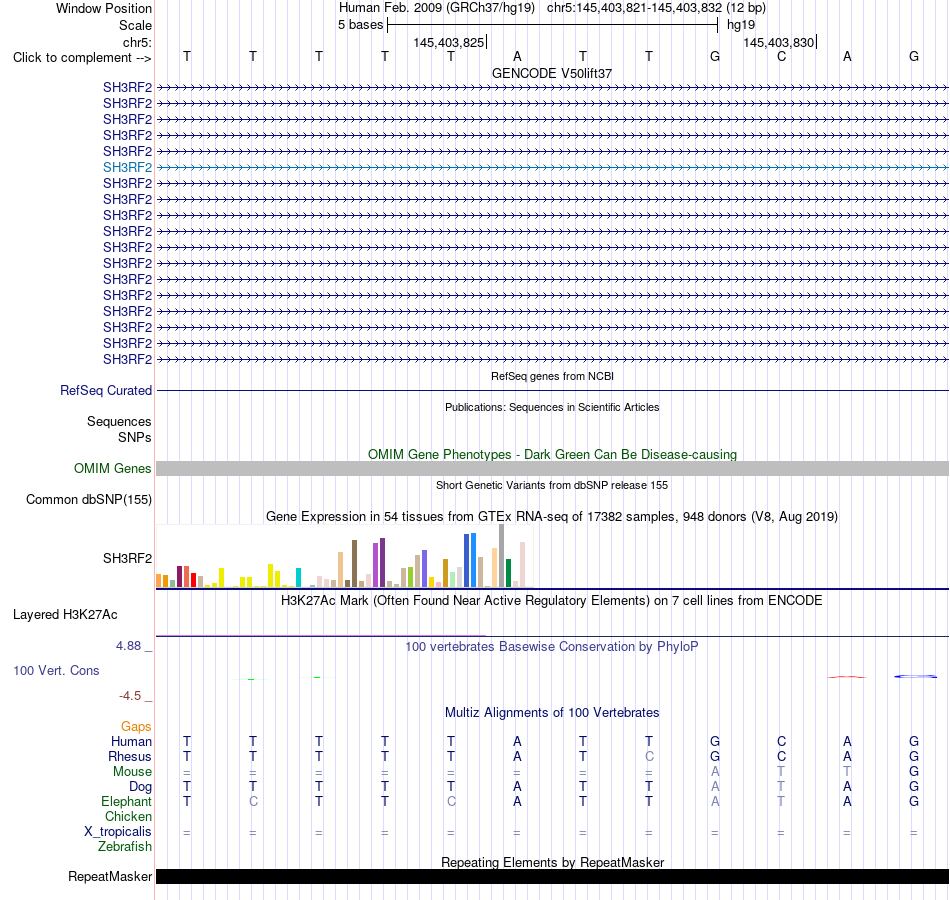Viewport: 950px width, 900px height.
Task: Click the dark G in the Mouse row
Action: [x=914, y=772]
